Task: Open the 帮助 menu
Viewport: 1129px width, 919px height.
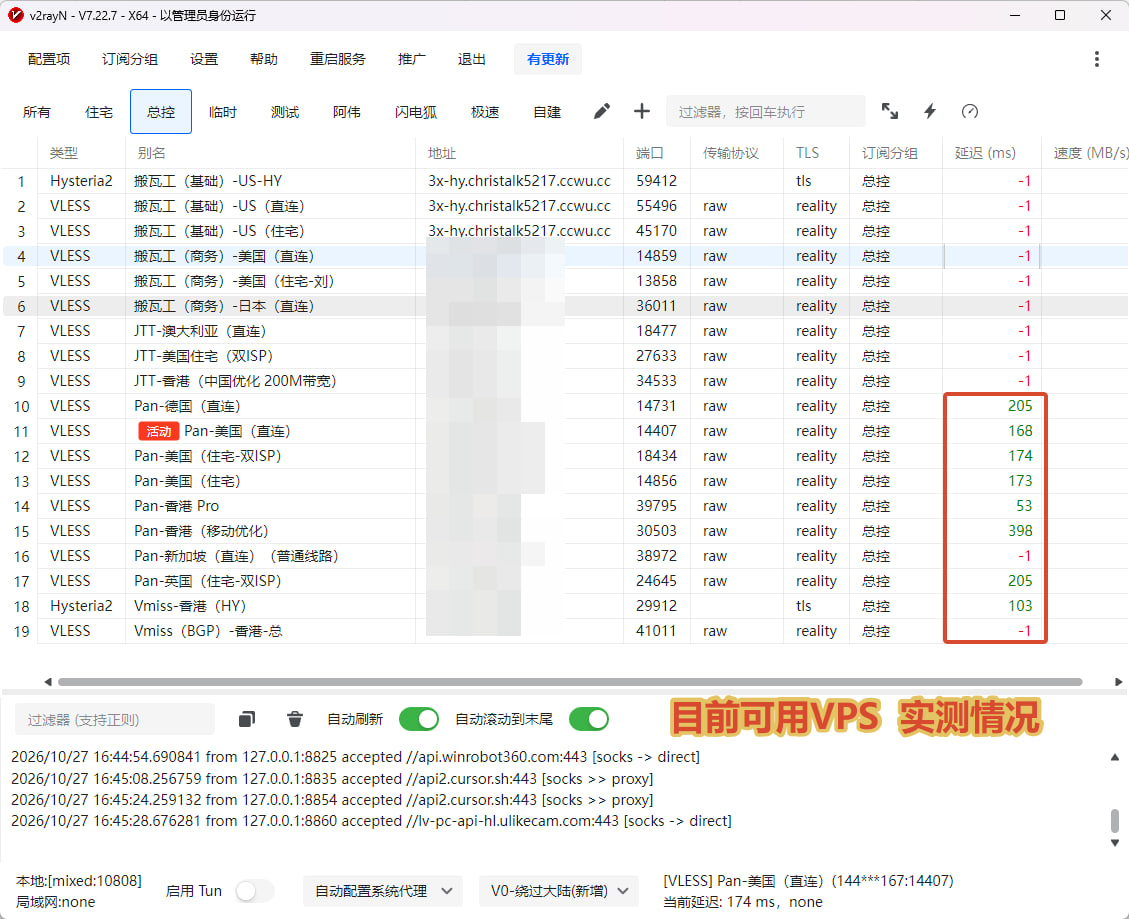Action: coord(264,59)
